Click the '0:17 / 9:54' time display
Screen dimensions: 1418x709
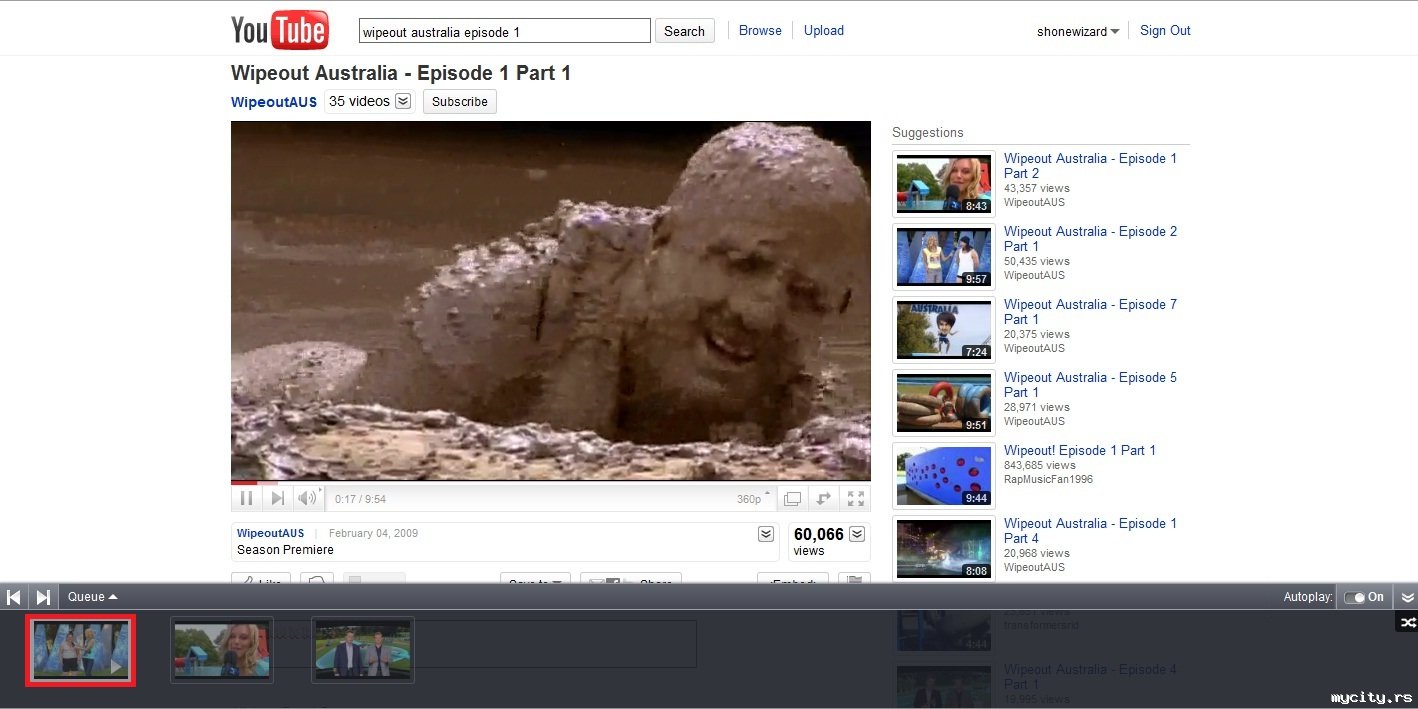click(360, 499)
